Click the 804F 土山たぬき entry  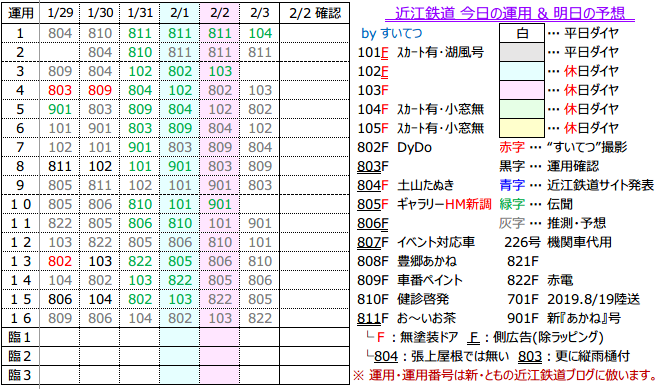[x=406, y=185]
